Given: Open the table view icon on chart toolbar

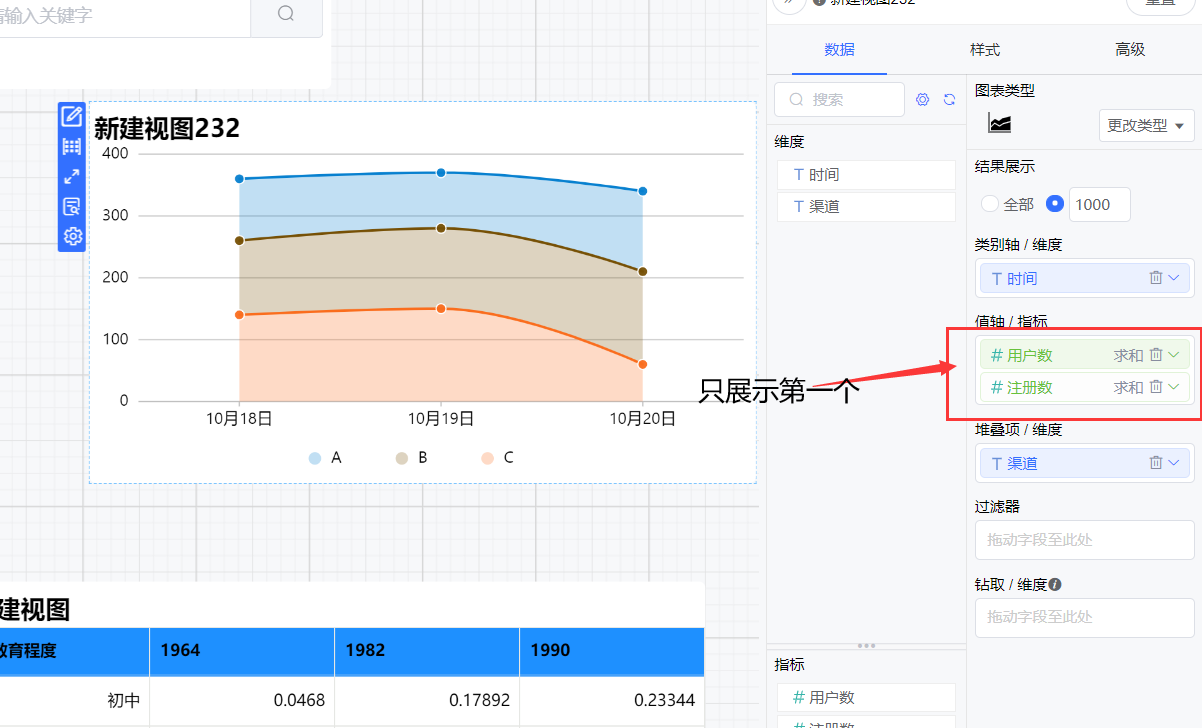Looking at the screenshot, I should tap(71, 146).
